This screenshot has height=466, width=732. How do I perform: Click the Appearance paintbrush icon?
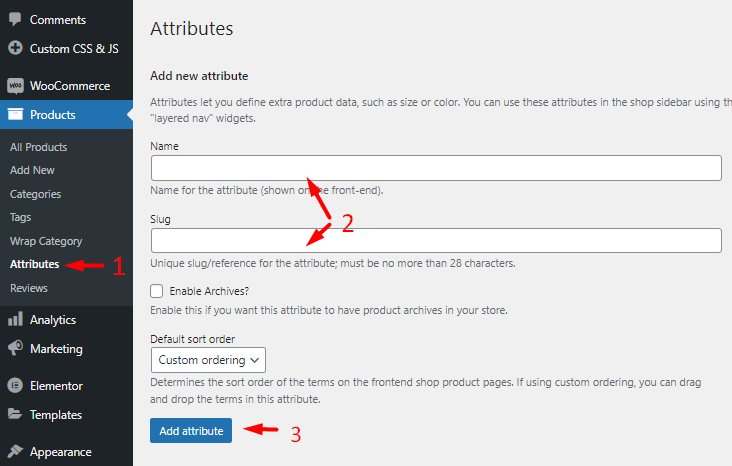[x=15, y=451]
